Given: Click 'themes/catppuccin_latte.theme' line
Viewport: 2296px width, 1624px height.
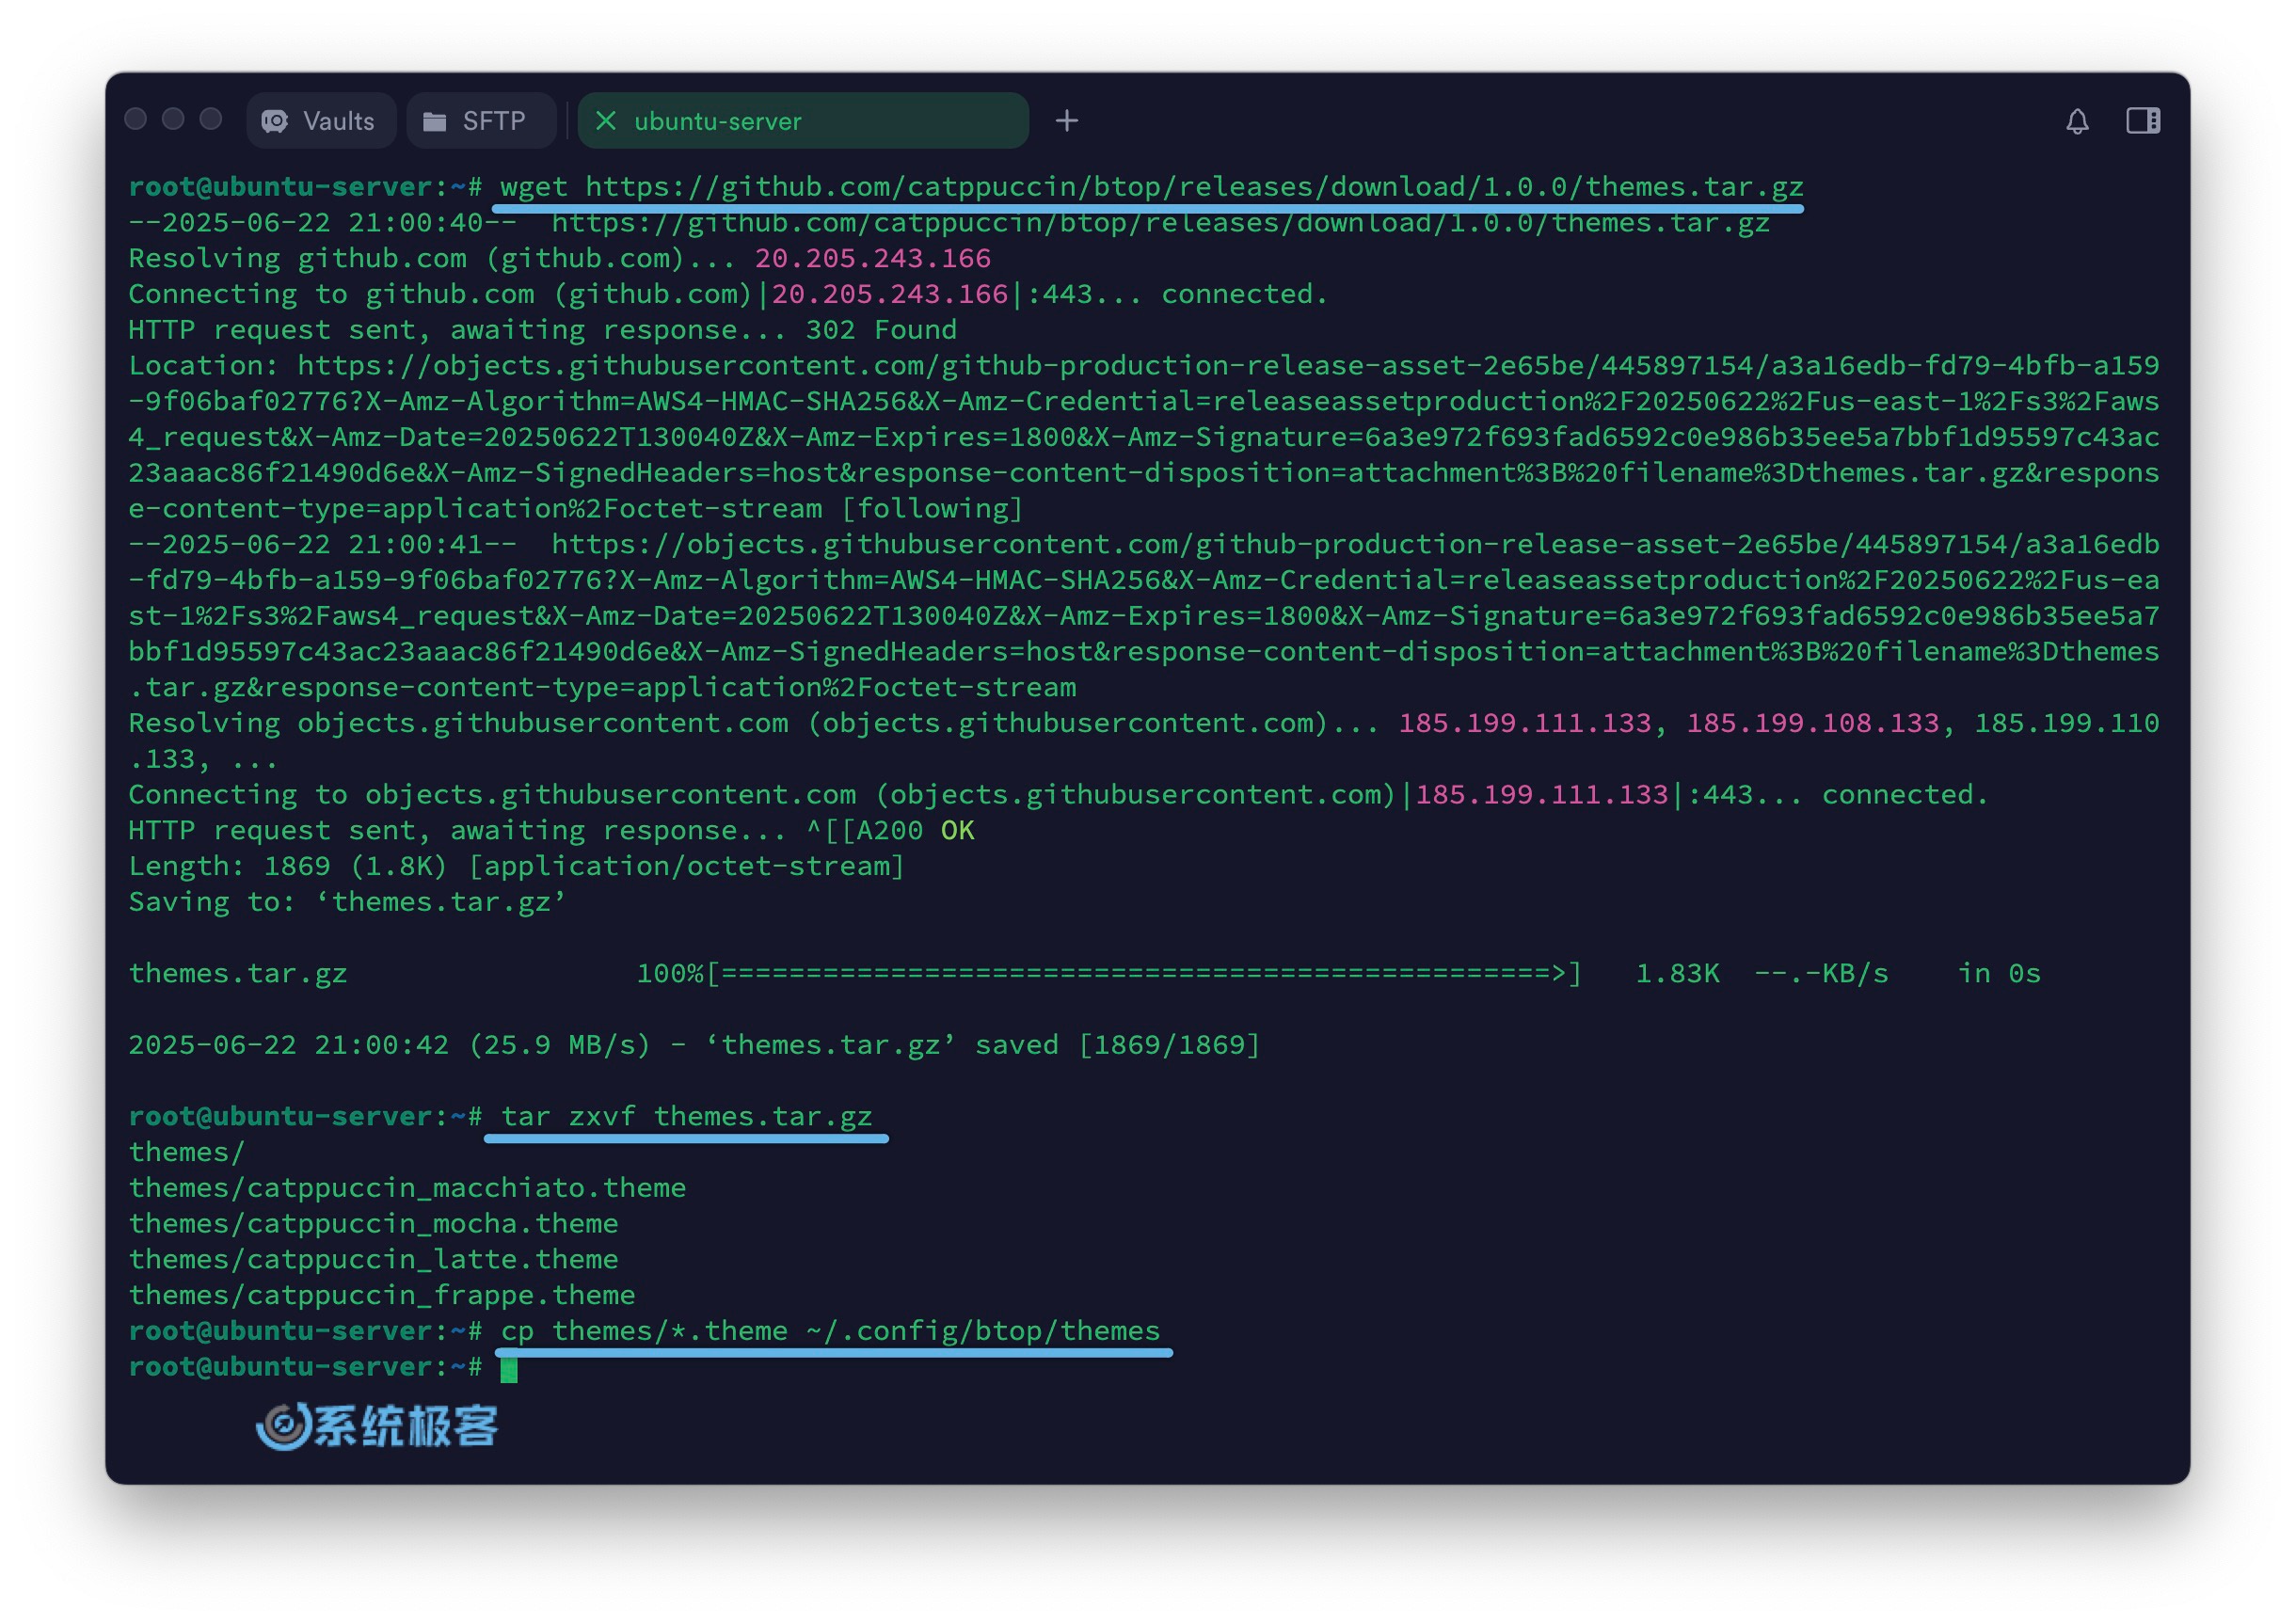Looking at the screenshot, I should point(373,1259).
